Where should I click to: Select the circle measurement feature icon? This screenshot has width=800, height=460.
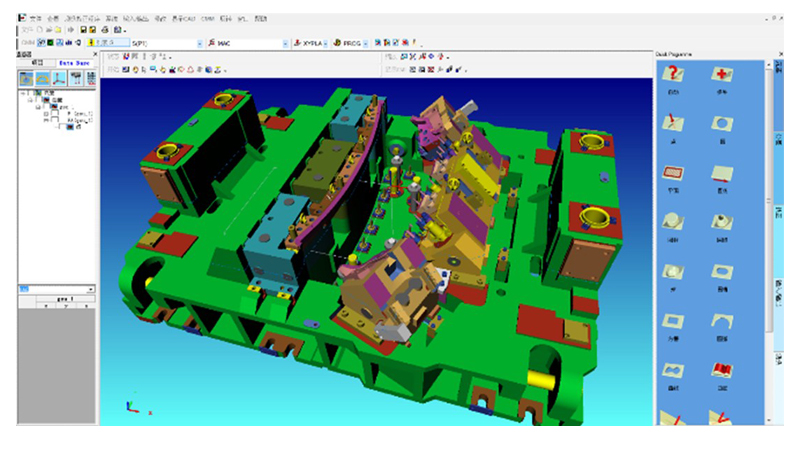(719, 123)
